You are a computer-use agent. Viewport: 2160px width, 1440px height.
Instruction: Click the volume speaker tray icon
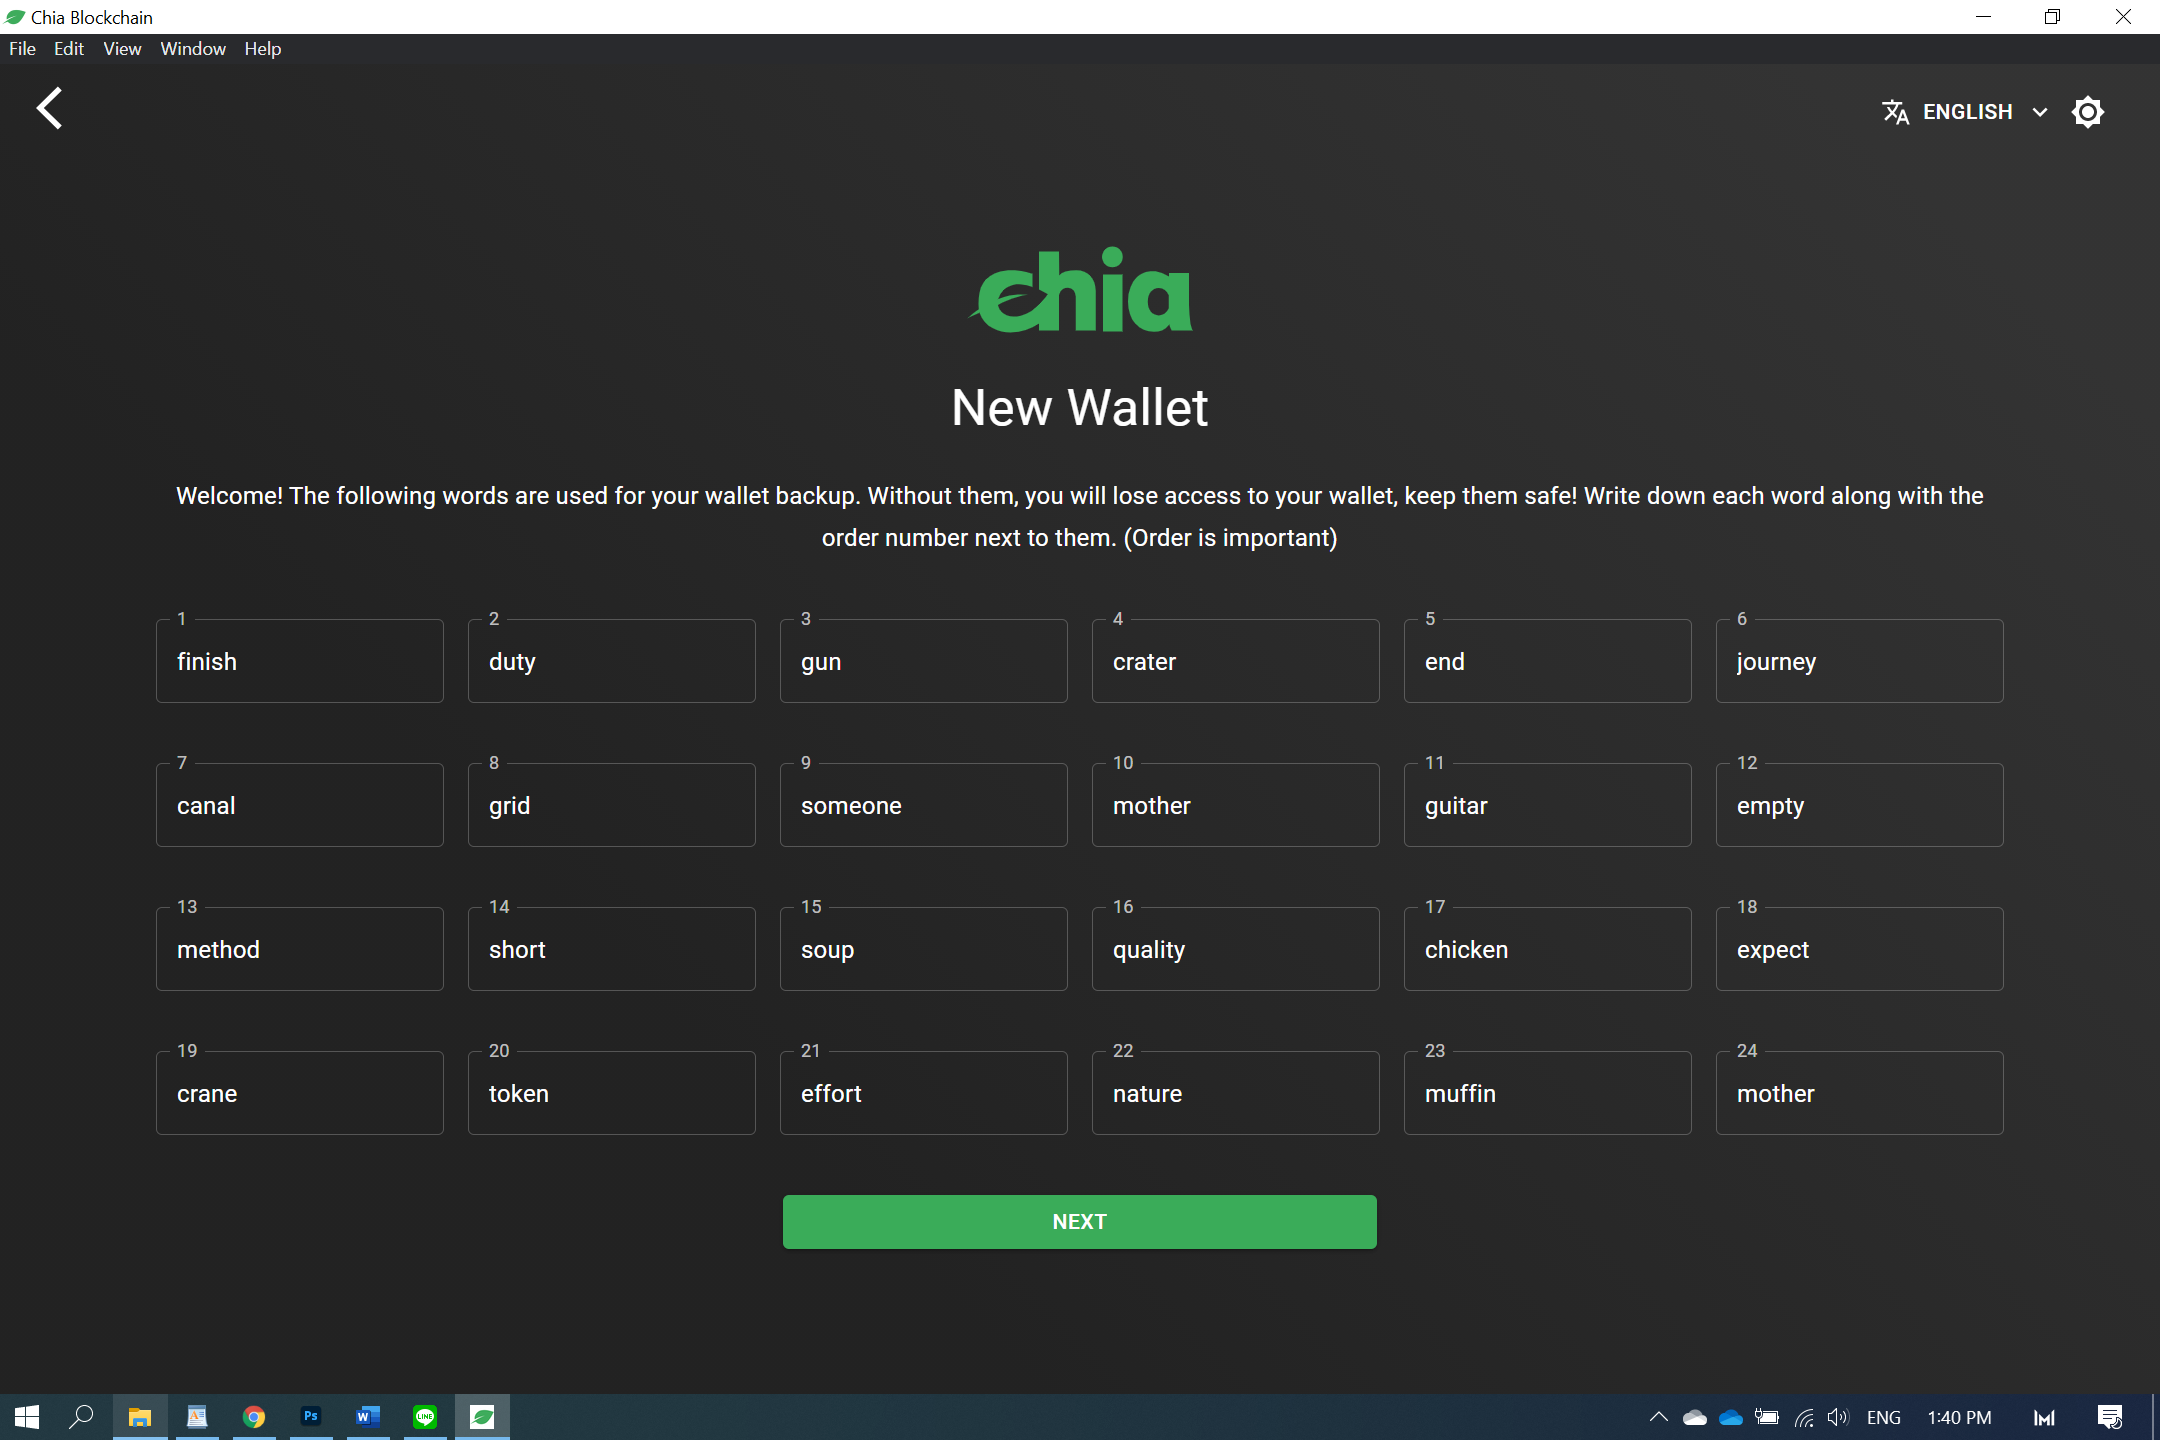coord(1838,1417)
